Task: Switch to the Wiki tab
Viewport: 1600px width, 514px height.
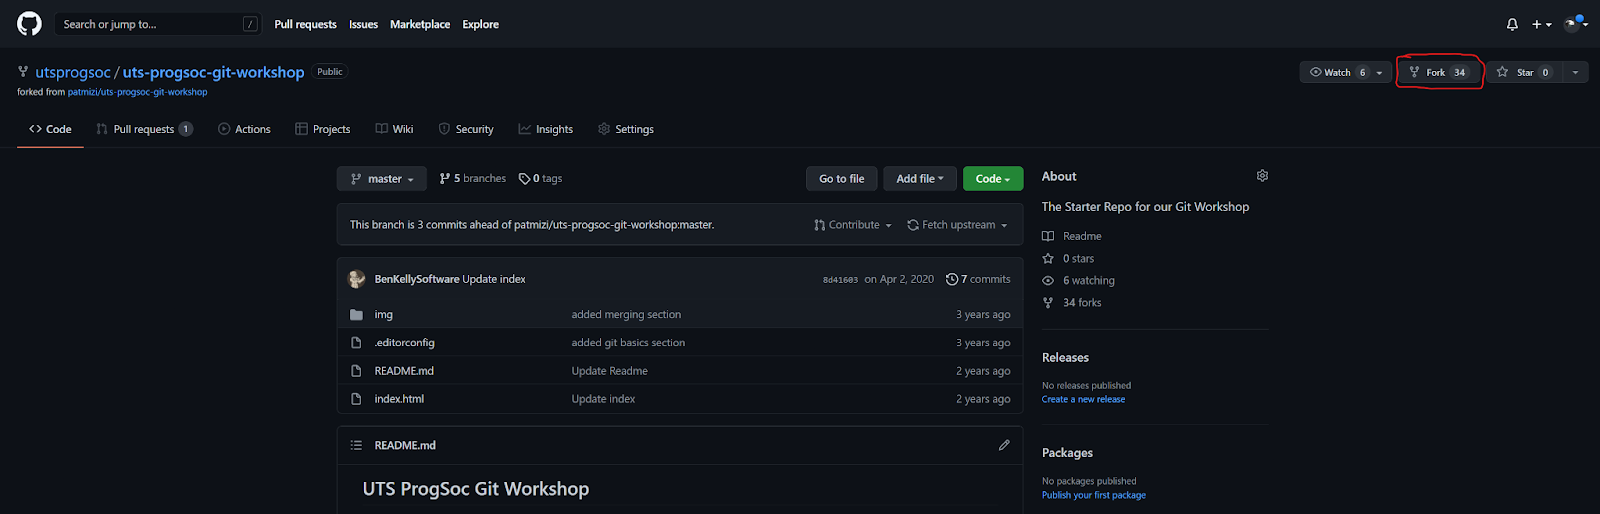Action: coord(394,129)
